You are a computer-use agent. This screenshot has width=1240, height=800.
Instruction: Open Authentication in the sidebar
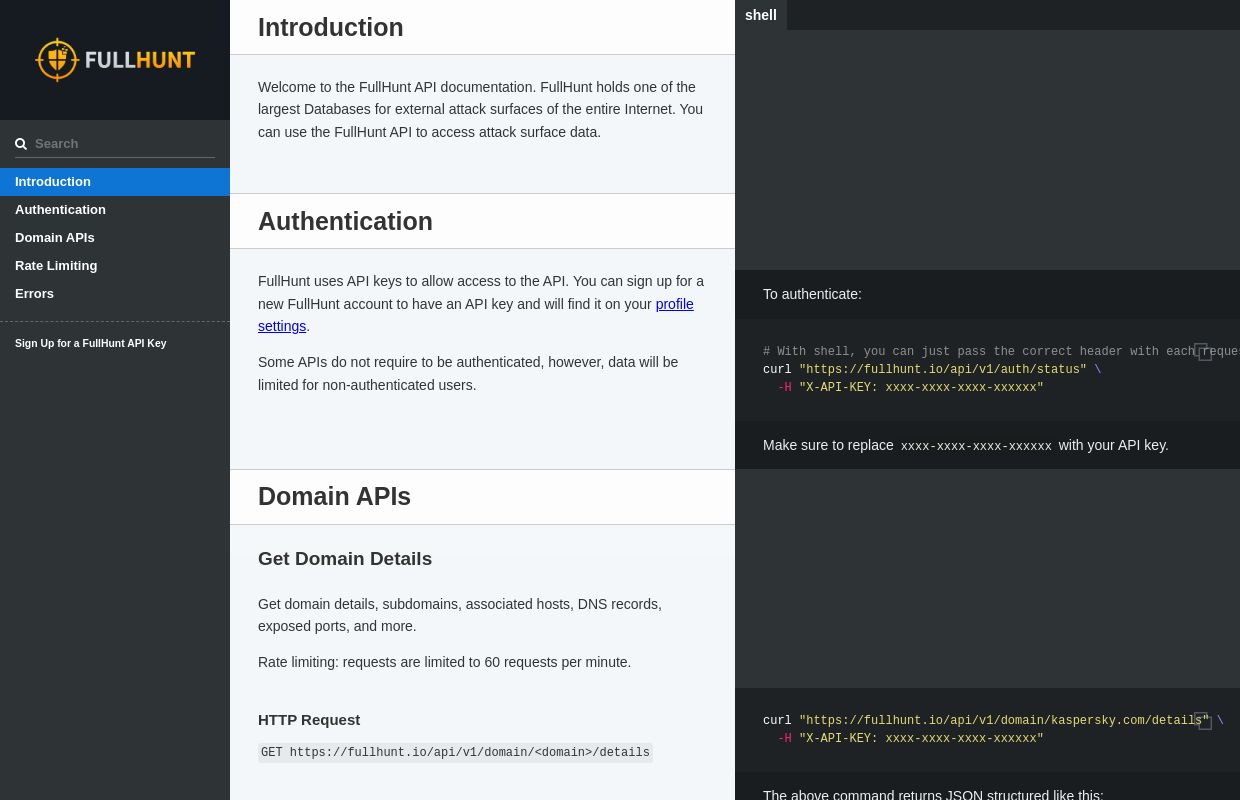115,210
